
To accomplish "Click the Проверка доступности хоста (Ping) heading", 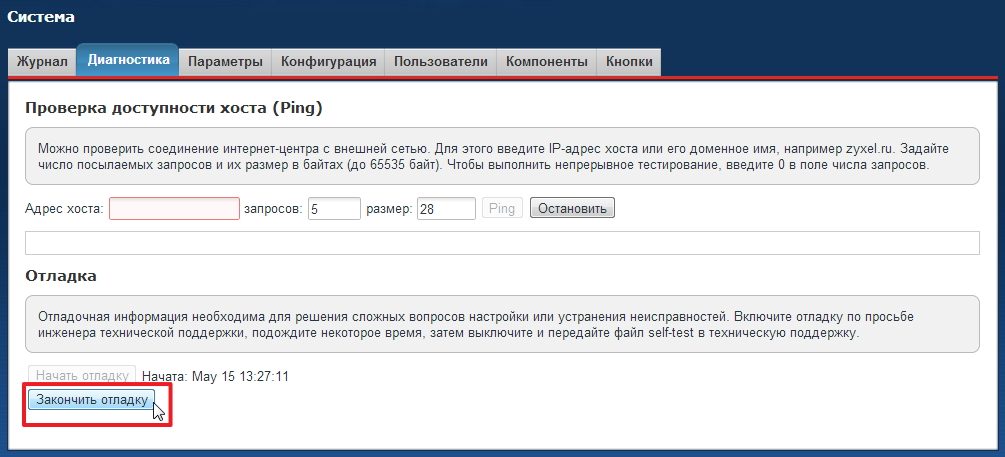I will tap(174, 108).
